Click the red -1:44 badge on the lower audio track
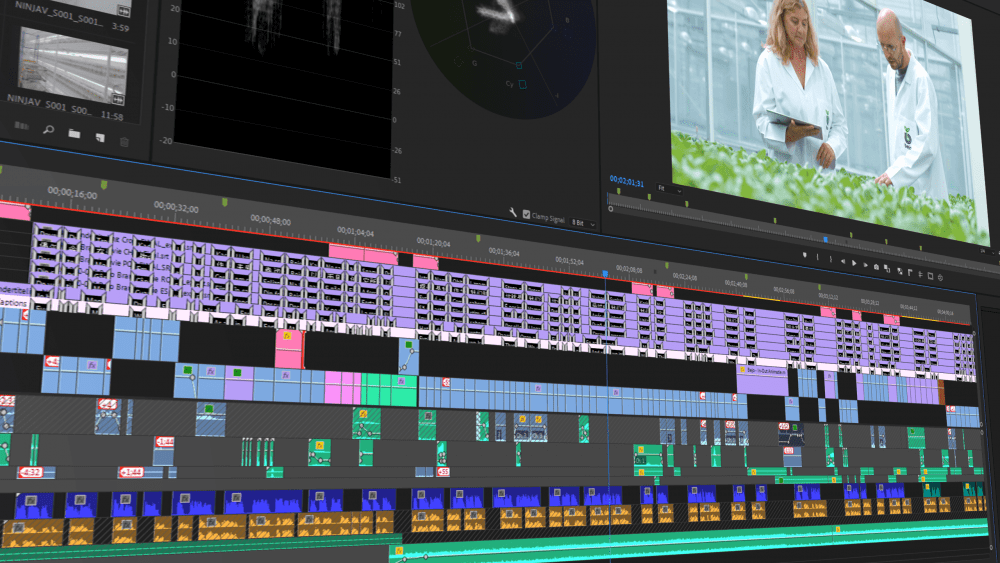1000x563 pixels. [x=131, y=472]
